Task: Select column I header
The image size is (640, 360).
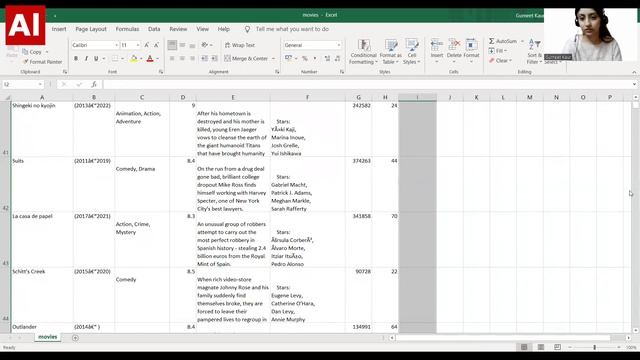Action: pos(417,97)
